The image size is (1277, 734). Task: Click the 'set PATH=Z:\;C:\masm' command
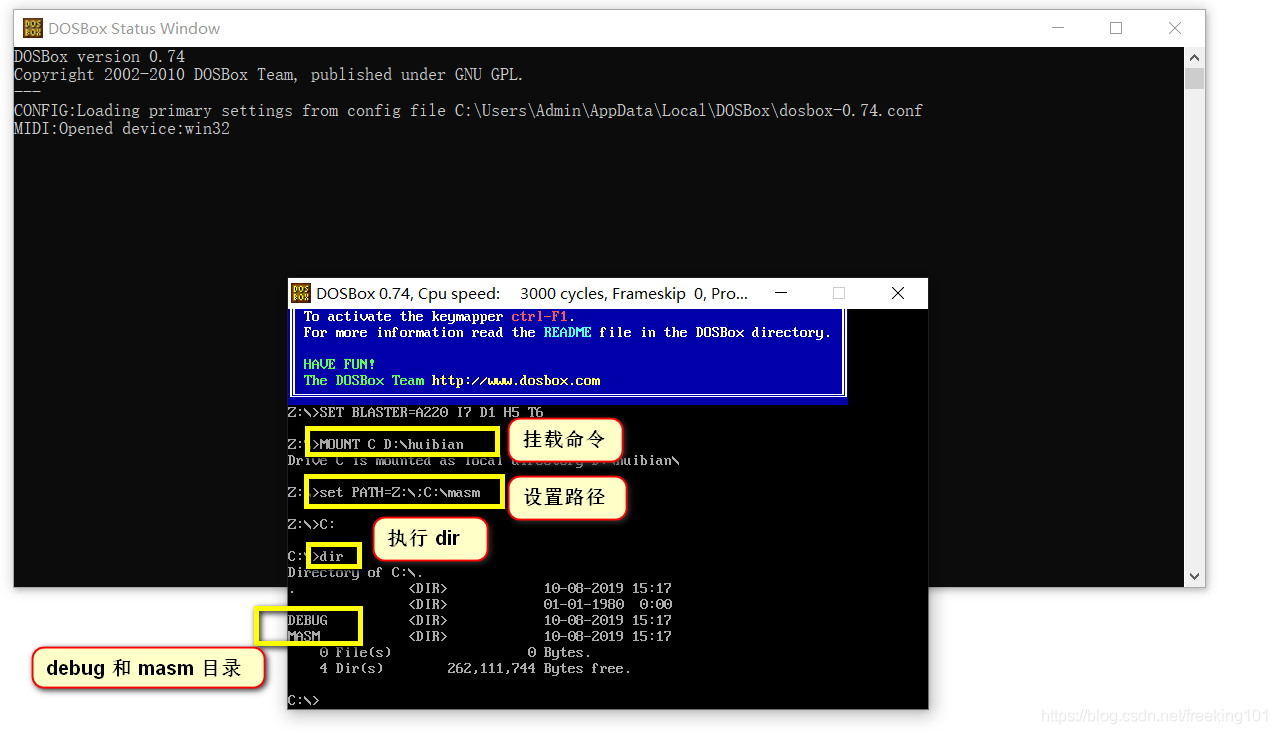click(400, 492)
